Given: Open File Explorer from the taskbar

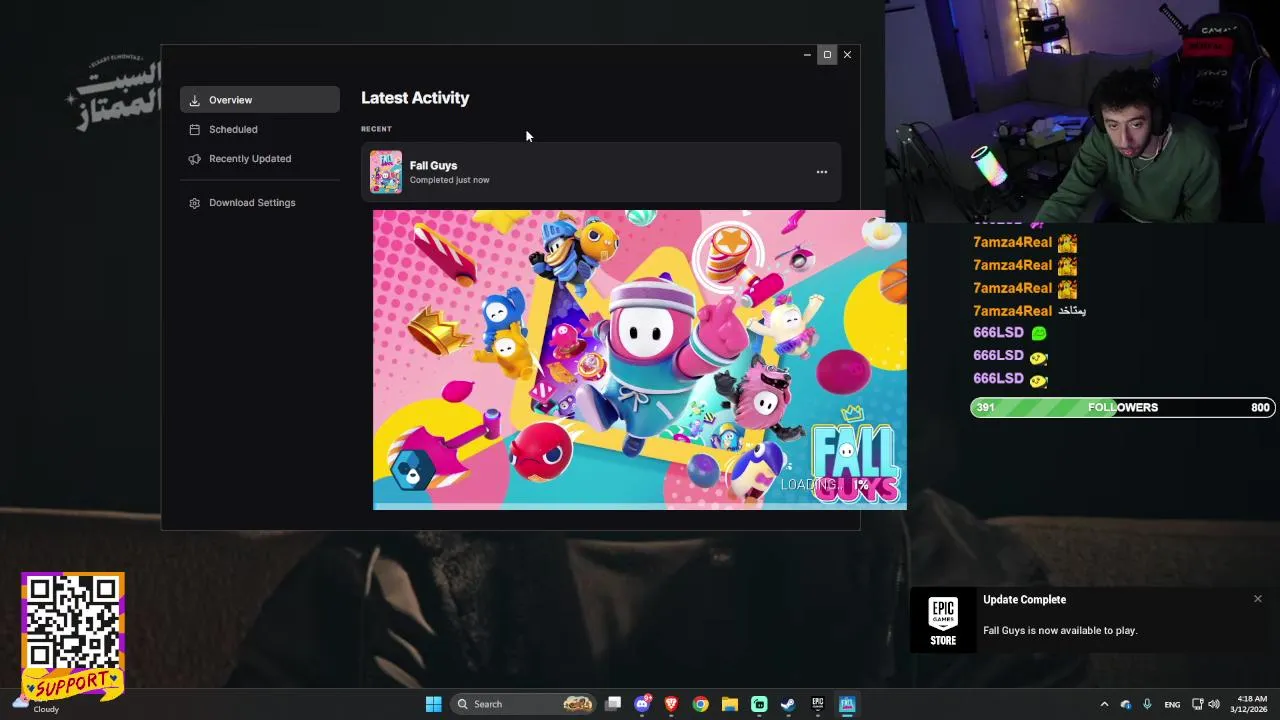Looking at the screenshot, I should 730,704.
